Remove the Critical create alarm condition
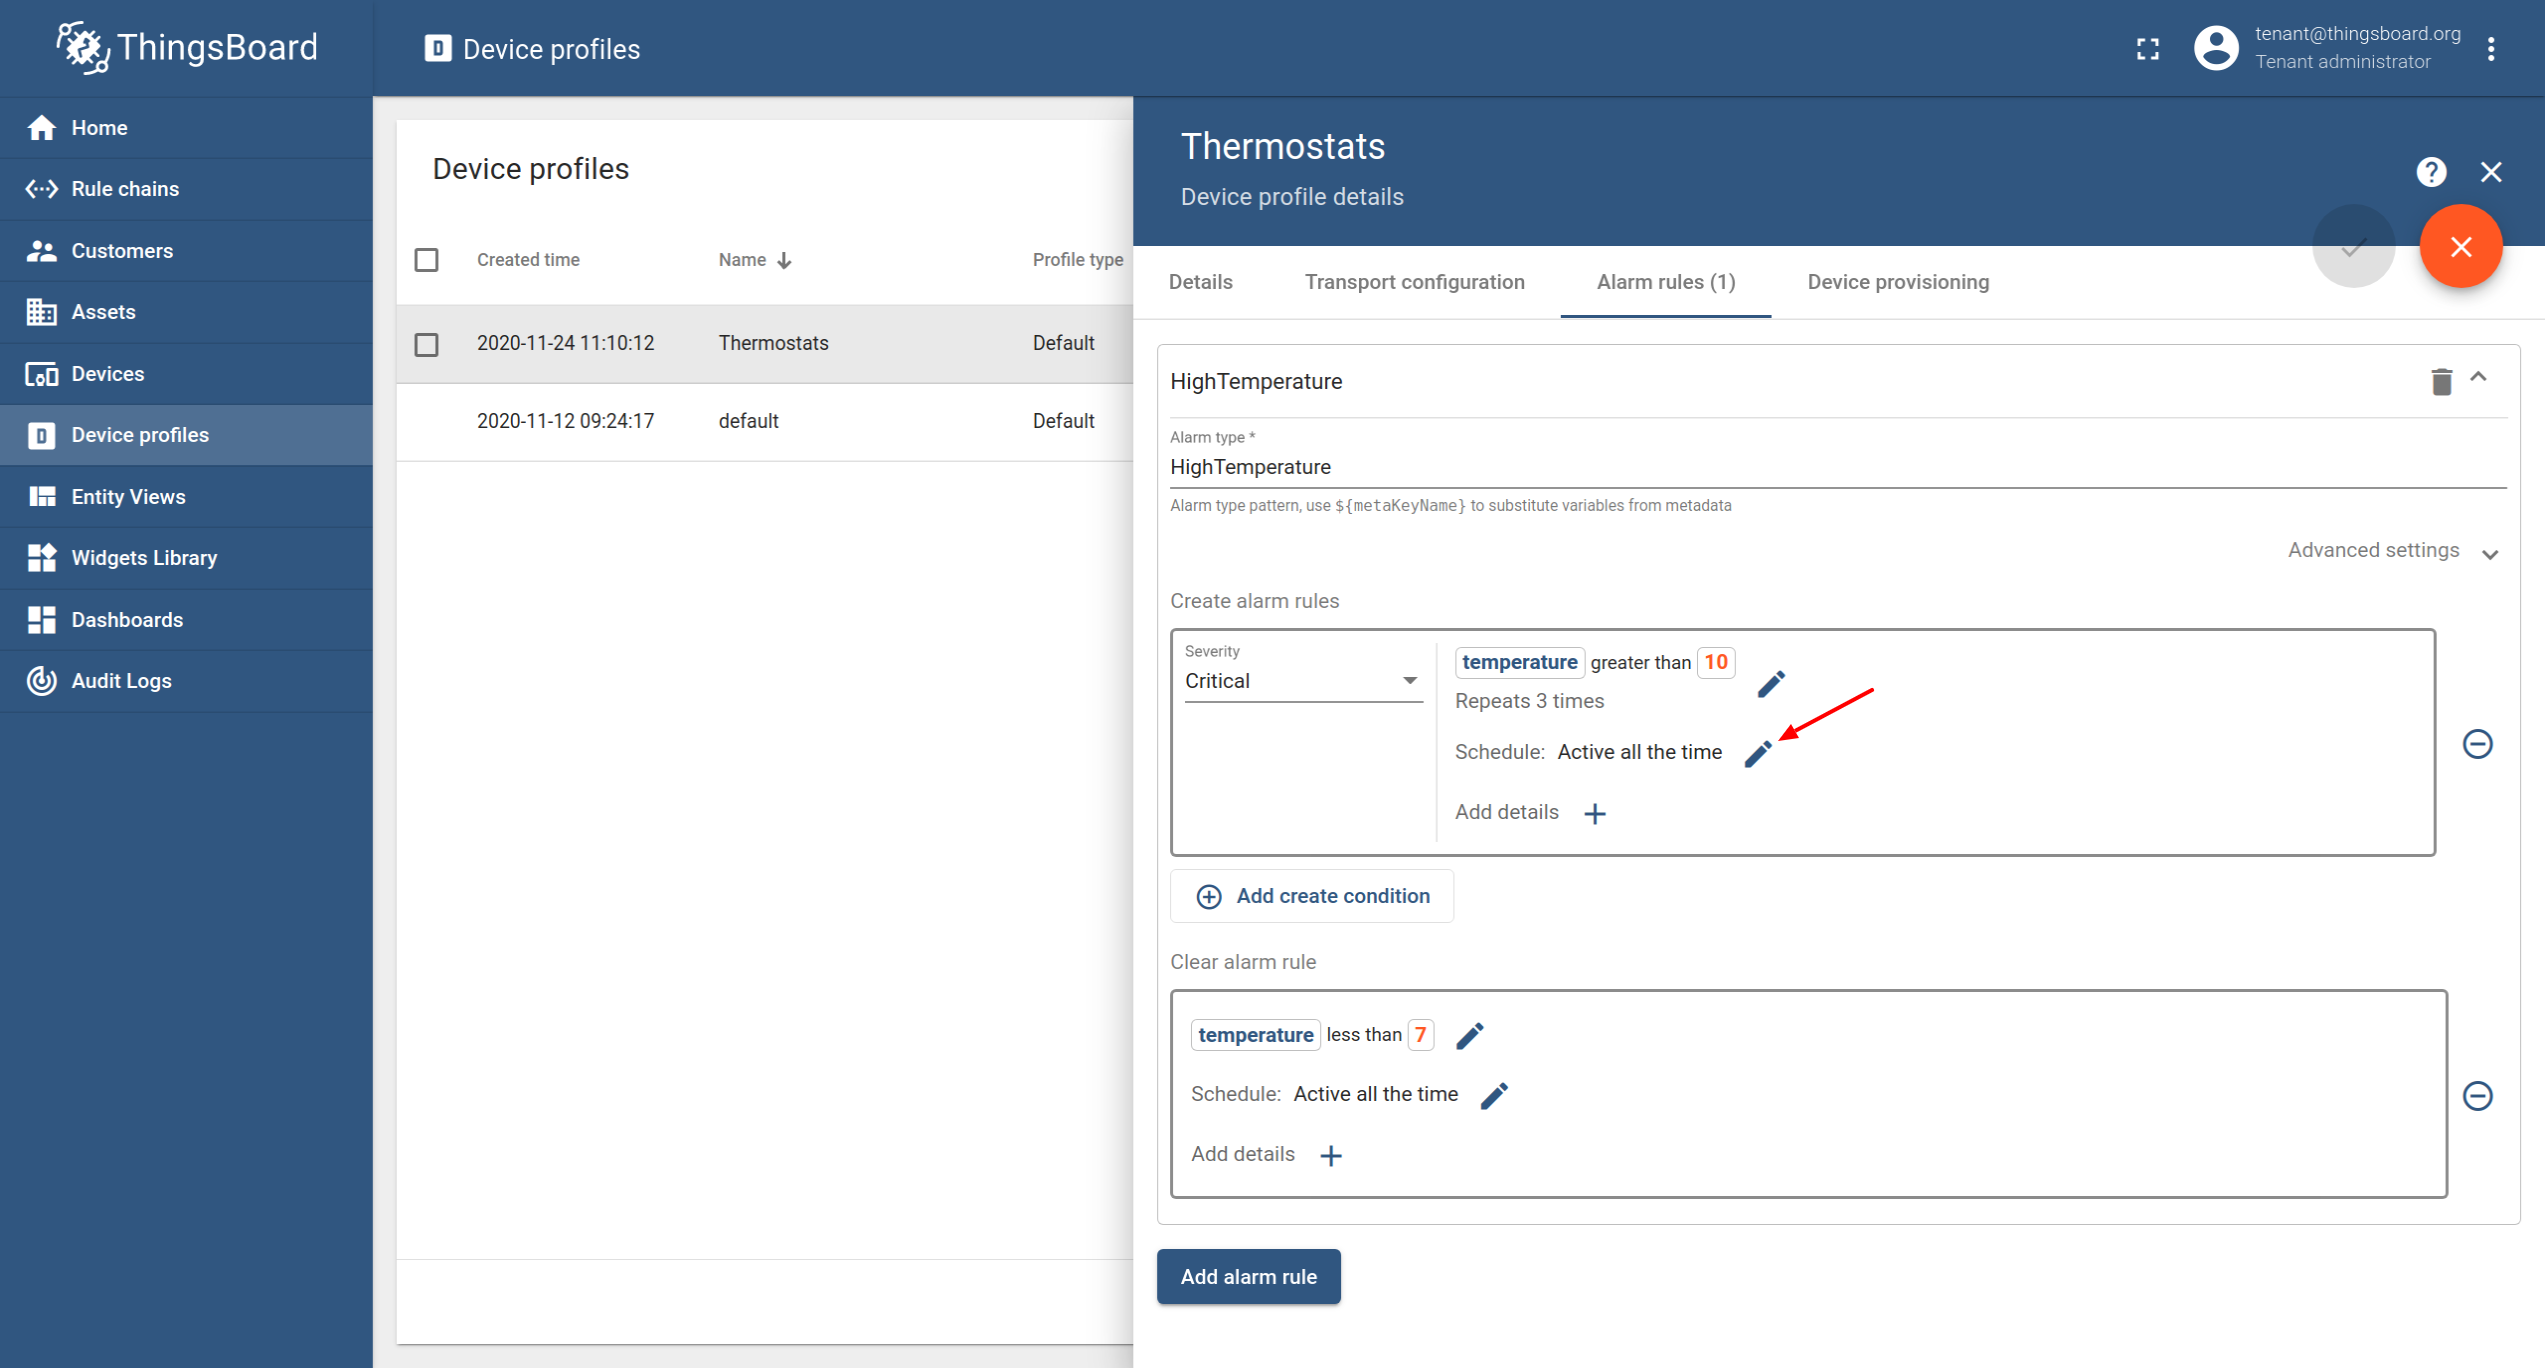Viewport: 2545px width, 1368px height. (x=2477, y=744)
